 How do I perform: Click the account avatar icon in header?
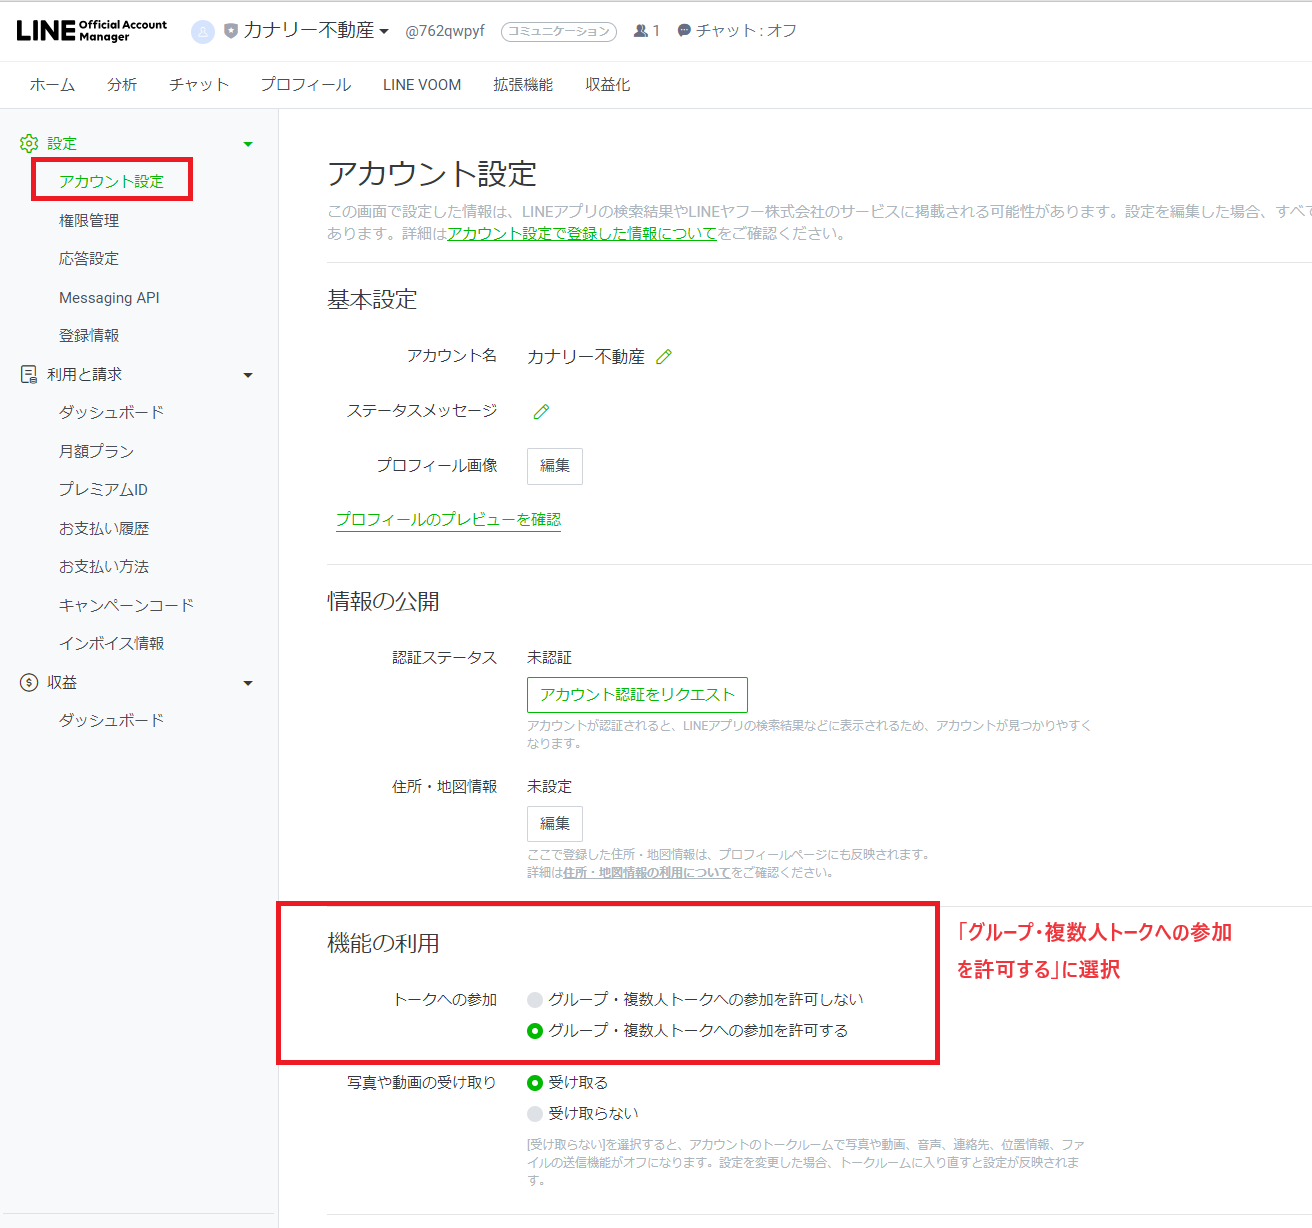click(203, 32)
